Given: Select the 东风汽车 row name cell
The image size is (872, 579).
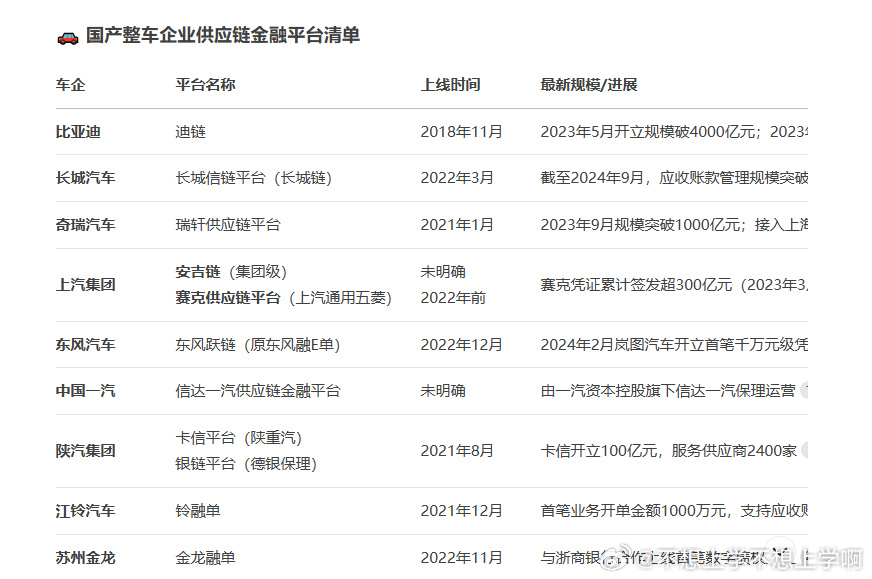Looking at the screenshot, I should coord(86,345).
